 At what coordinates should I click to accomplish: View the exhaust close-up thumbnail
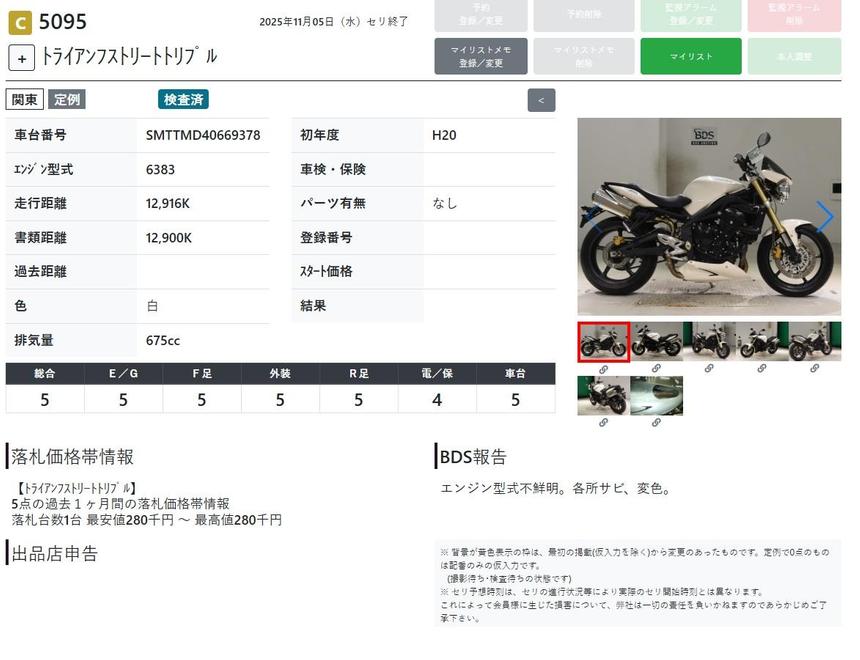coord(656,395)
